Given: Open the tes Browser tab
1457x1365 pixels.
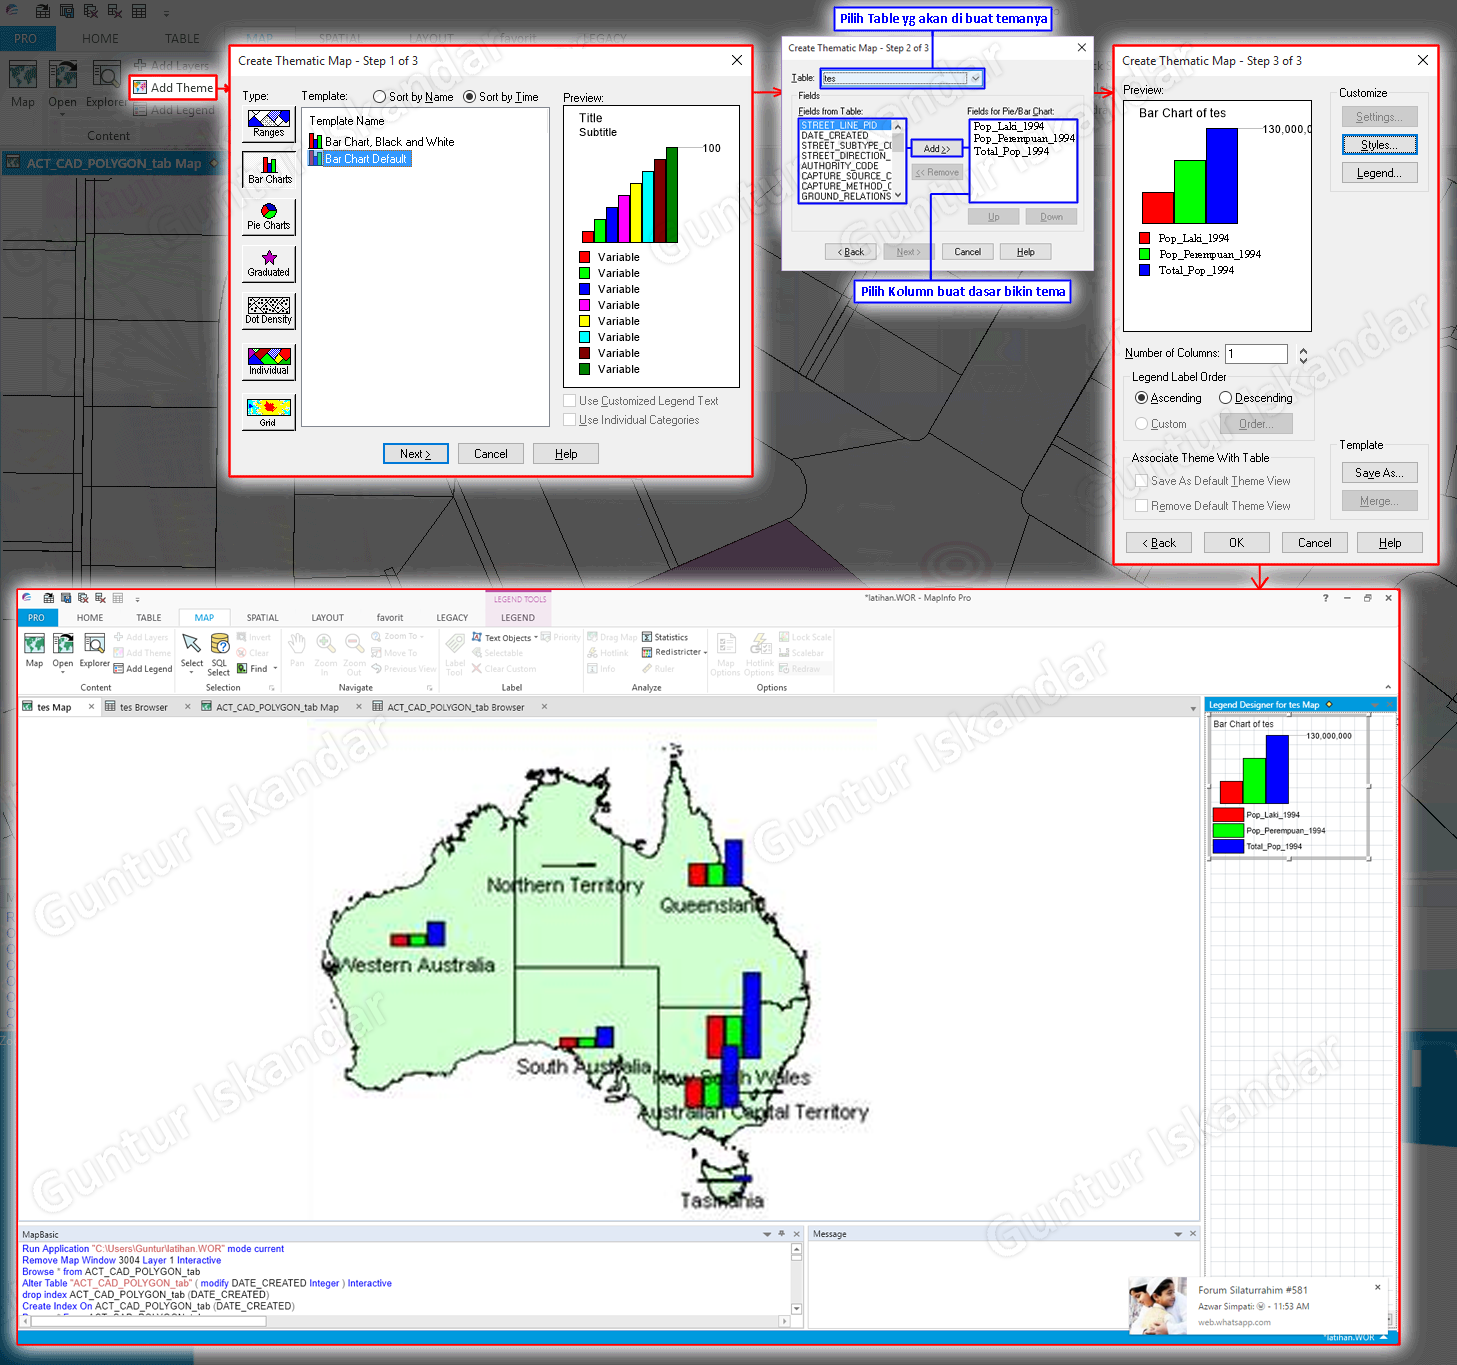Looking at the screenshot, I should 143,706.
